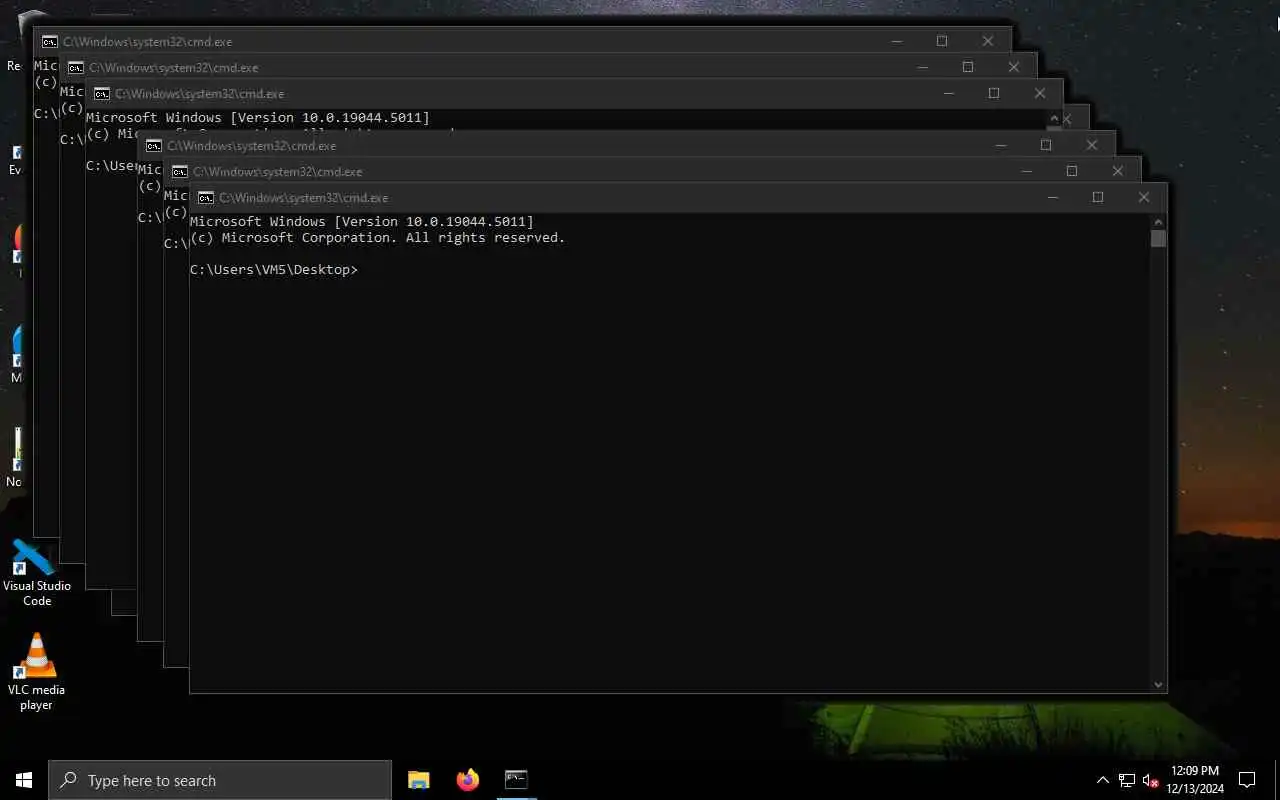Close the rearmost cmd window
The width and height of the screenshot is (1280, 800).
(x=988, y=41)
